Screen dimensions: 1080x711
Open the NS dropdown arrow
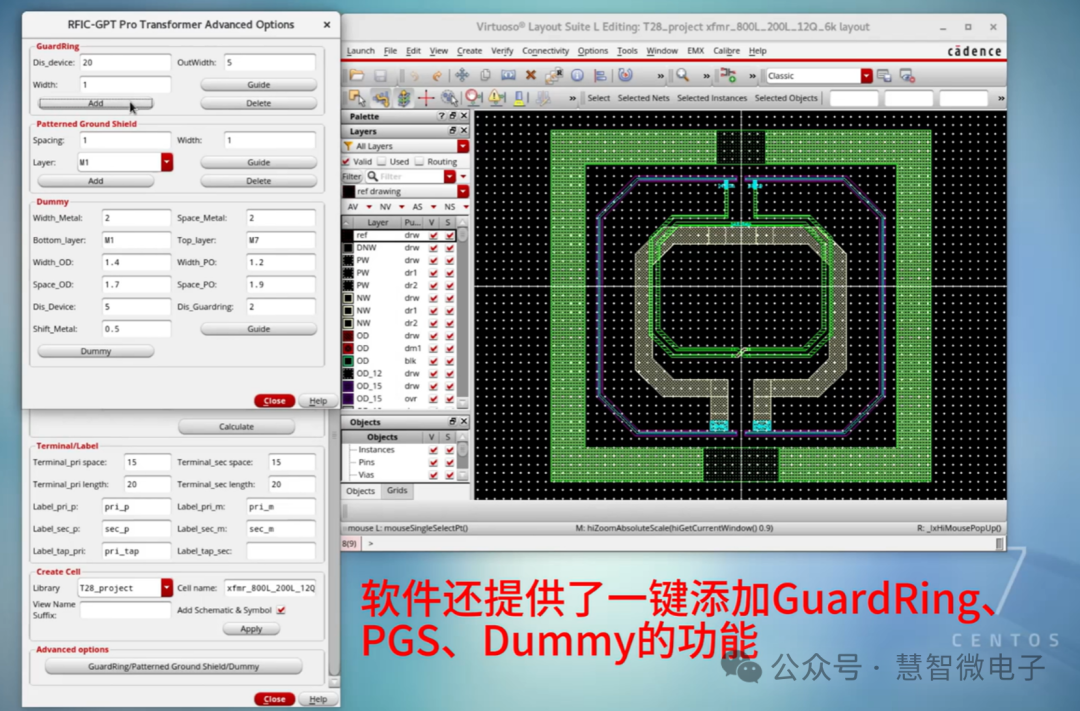click(466, 207)
